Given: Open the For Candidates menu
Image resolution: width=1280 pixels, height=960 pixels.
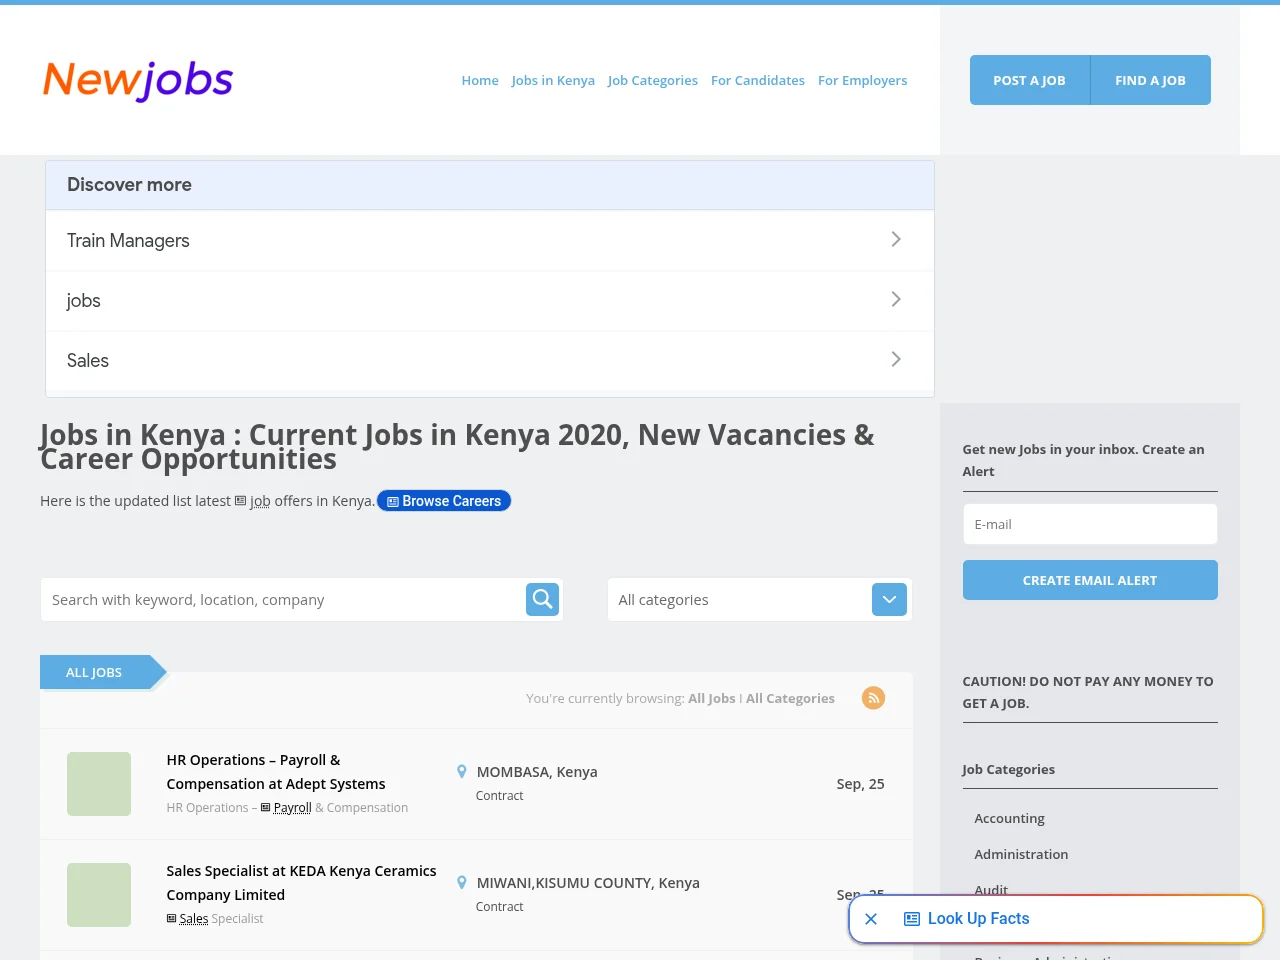Looking at the screenshot, I should tap(758, 80).
